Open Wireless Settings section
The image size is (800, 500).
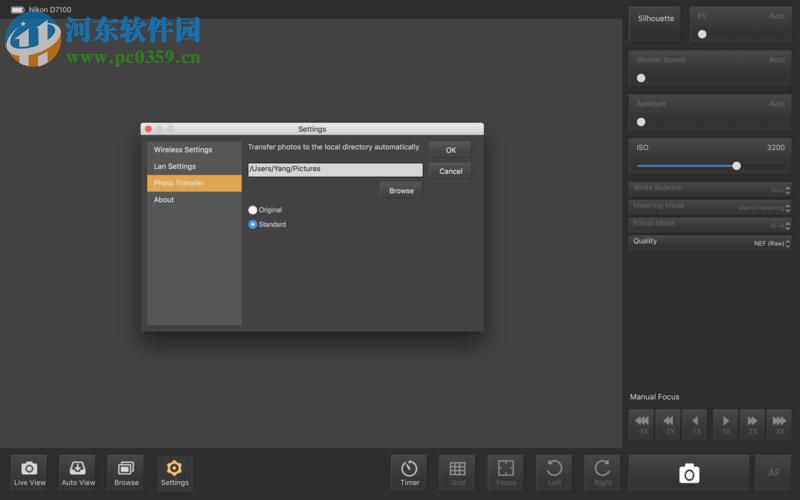click(194, 149)
